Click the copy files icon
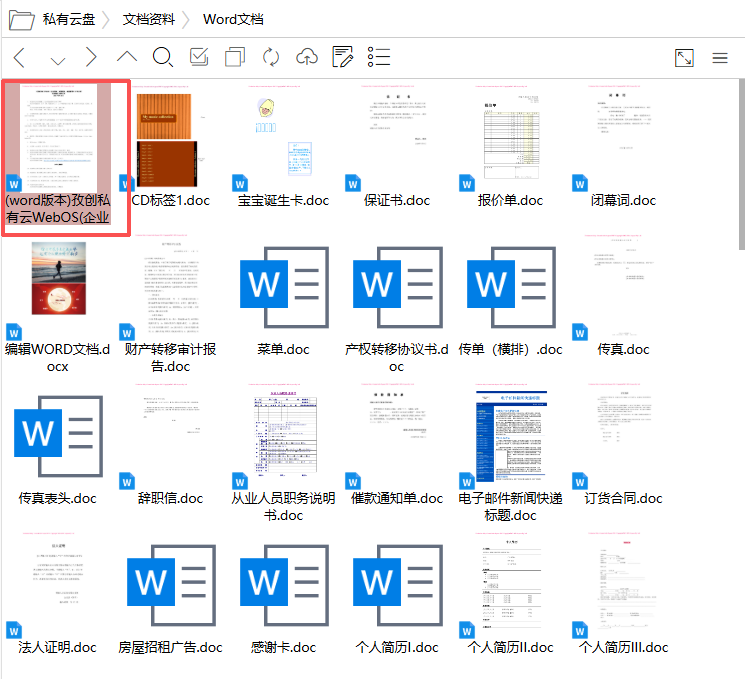 click(x=235, y=57)
